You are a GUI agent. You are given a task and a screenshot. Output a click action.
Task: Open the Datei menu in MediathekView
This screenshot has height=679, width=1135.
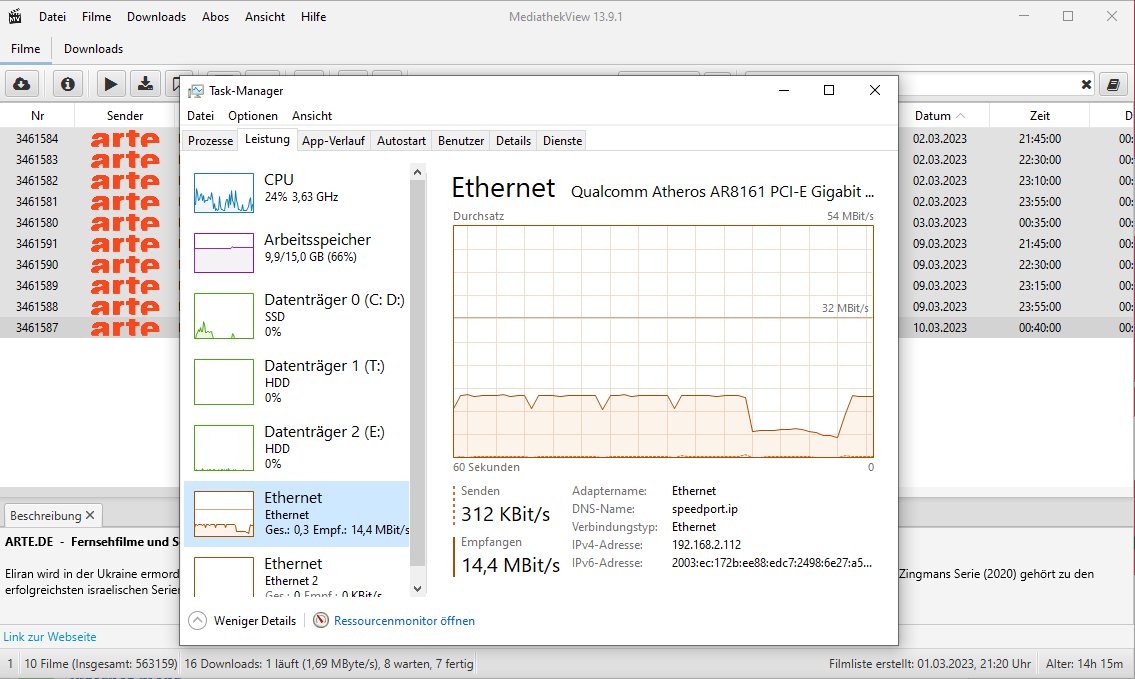pos(52,17)
